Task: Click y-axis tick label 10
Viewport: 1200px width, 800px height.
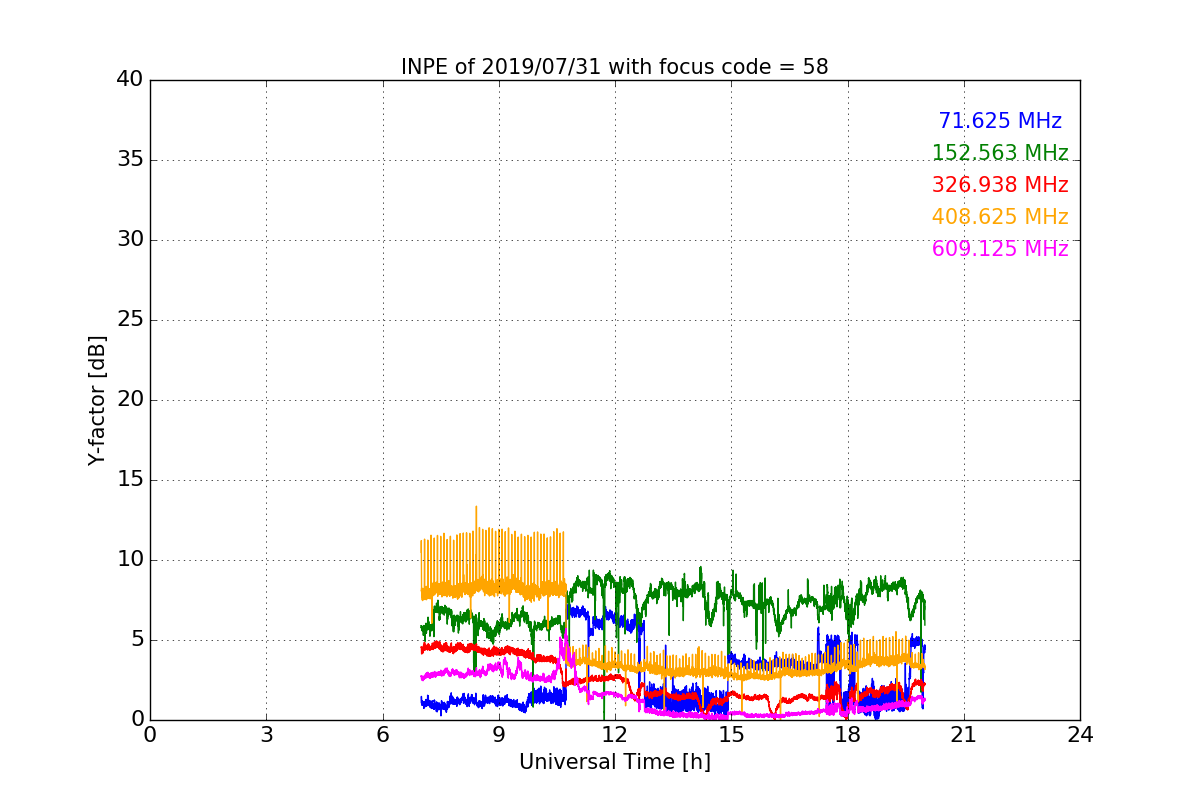Action: [130, 560]
